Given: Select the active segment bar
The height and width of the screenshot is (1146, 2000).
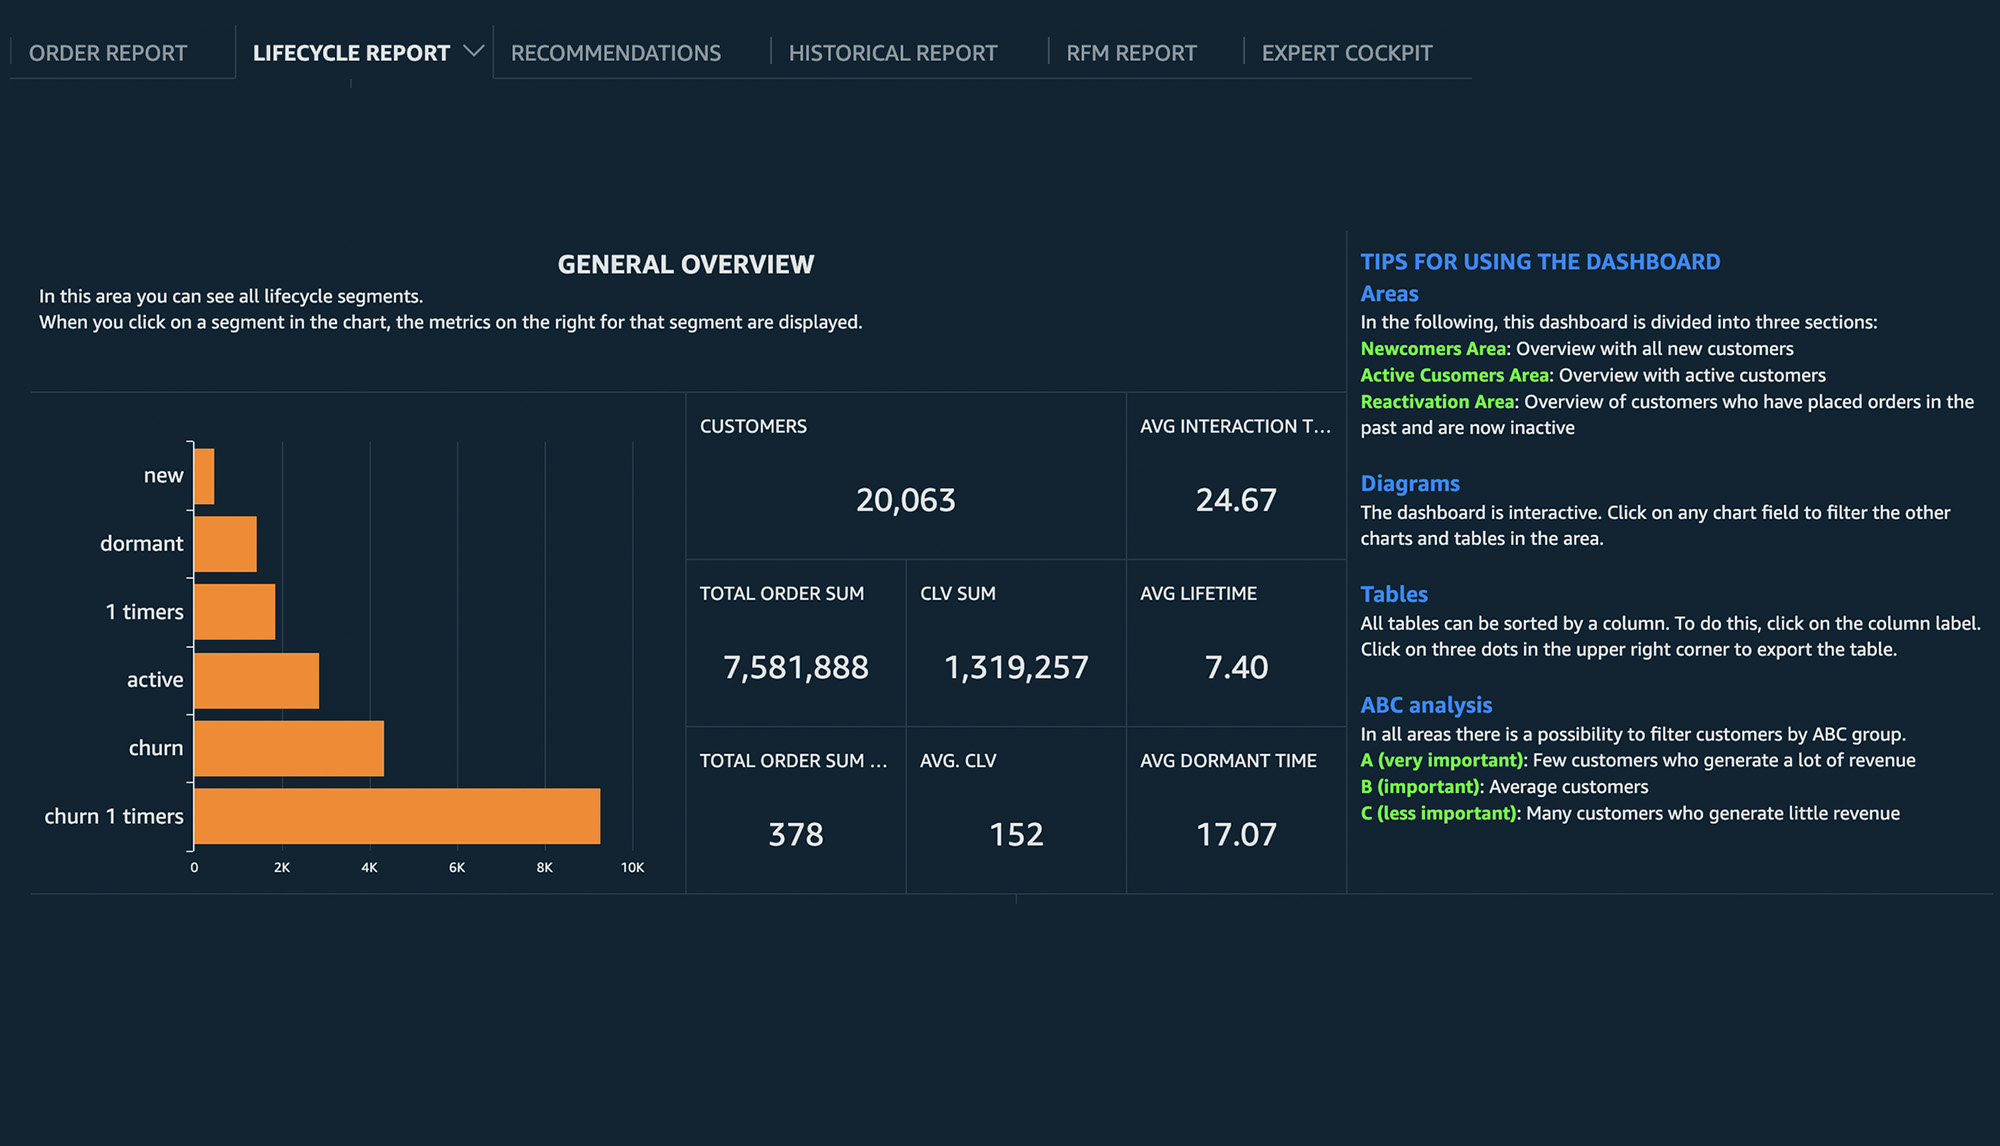Looking at the screenshot, I should [x=256, y=680].
